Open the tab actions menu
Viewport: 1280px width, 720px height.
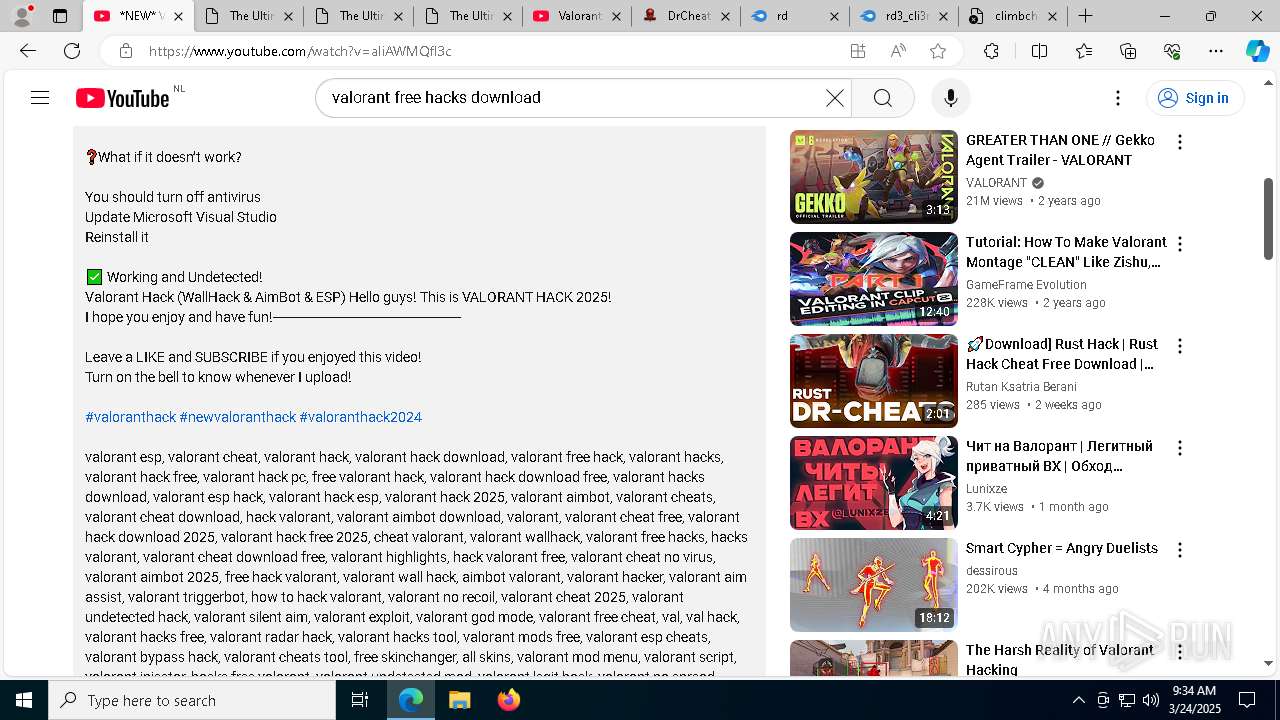pyautogui.click(x=60, y=16)
